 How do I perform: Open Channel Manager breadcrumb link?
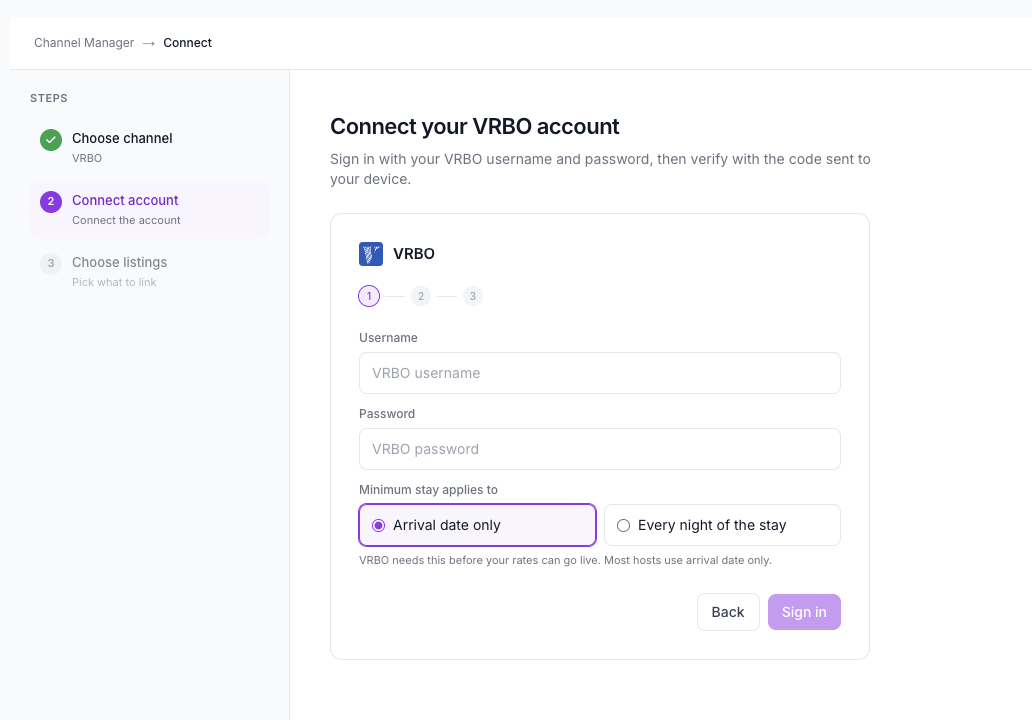[x=84, y=43]
